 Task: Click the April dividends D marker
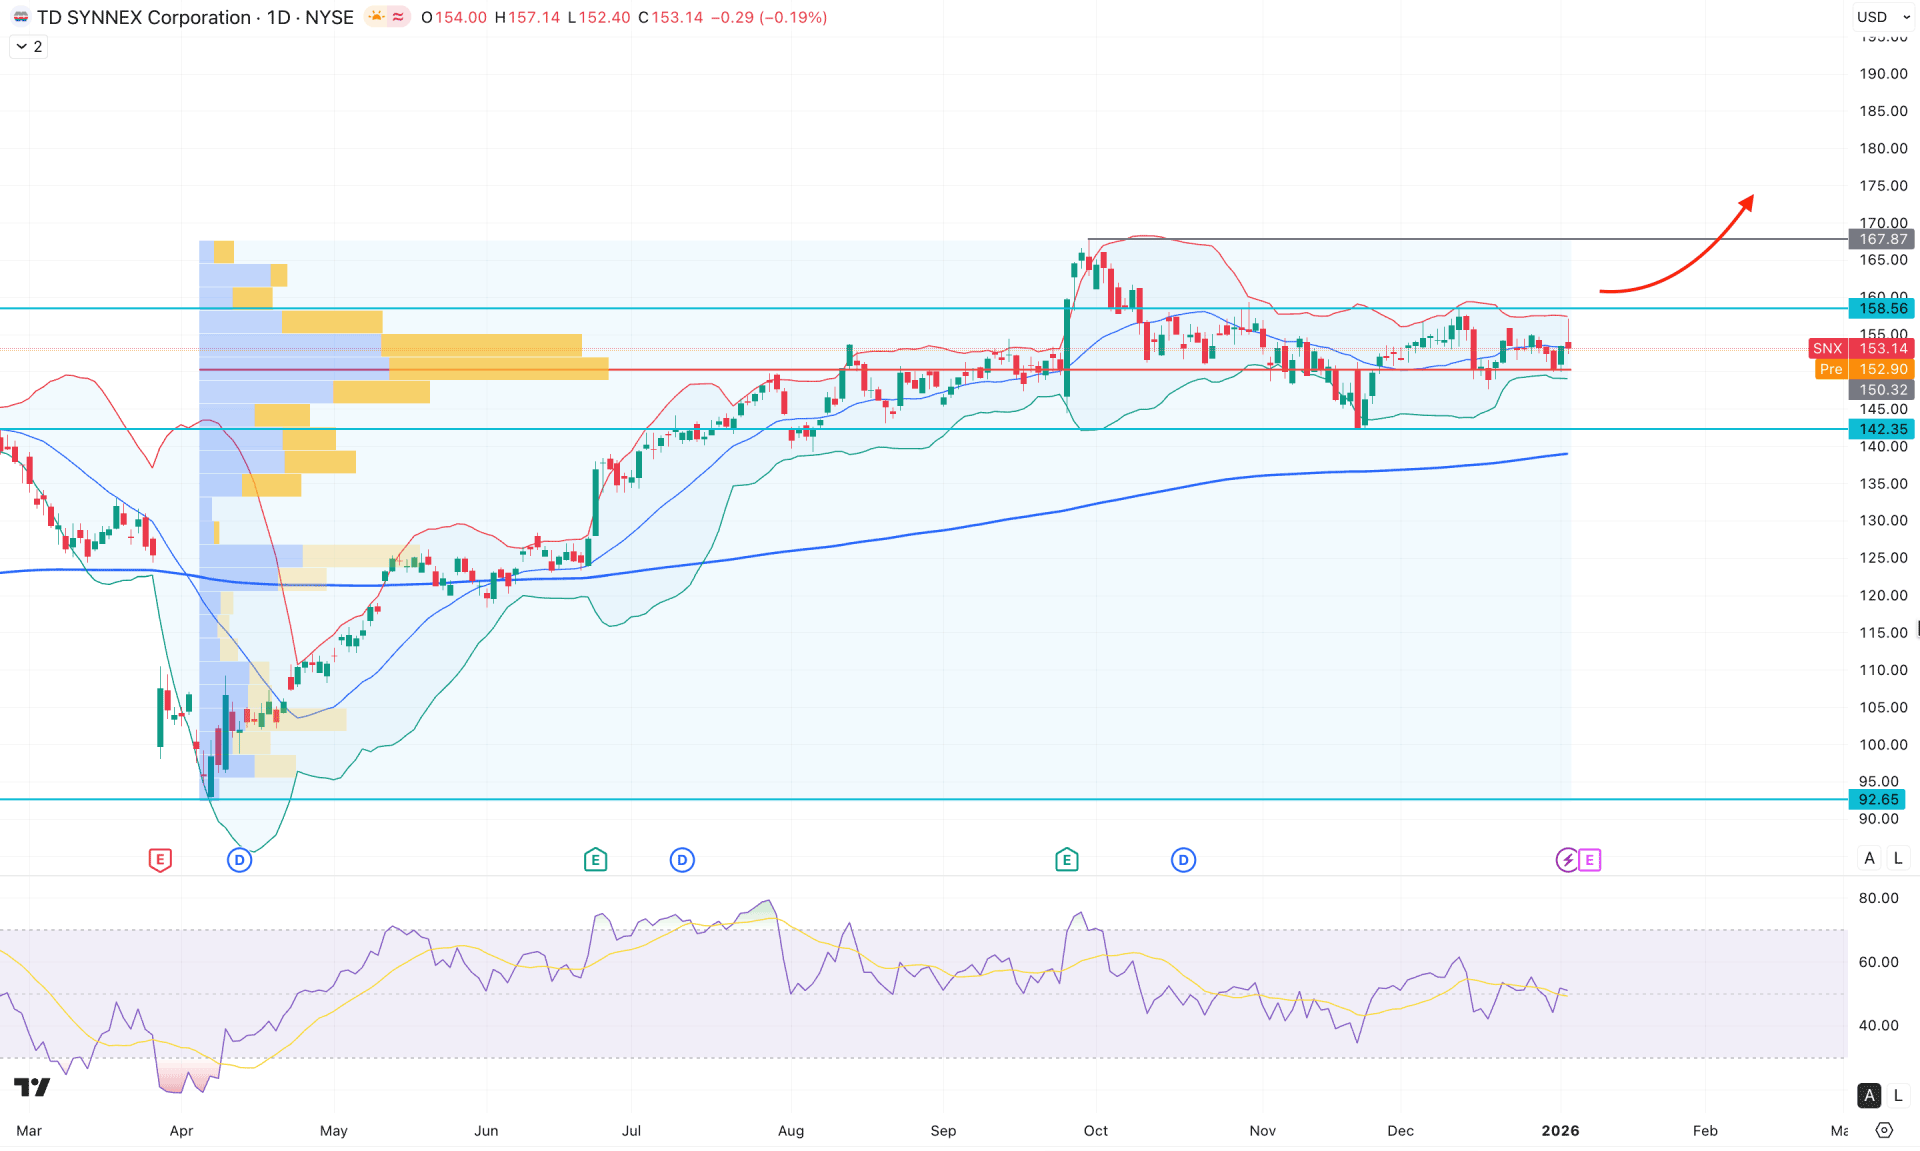[x=239, y=859]
